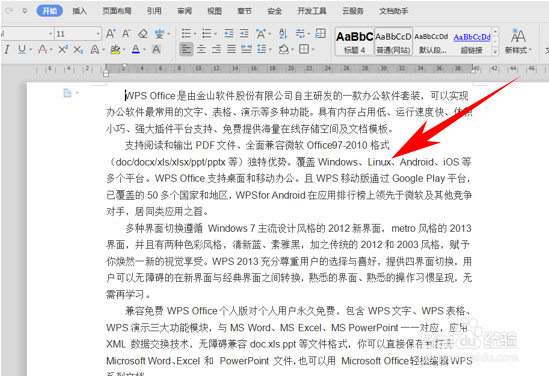The height and width of the screenshot is (376, 549).
Task: Click the text effects outlined A icon
Action: (95, 49)
